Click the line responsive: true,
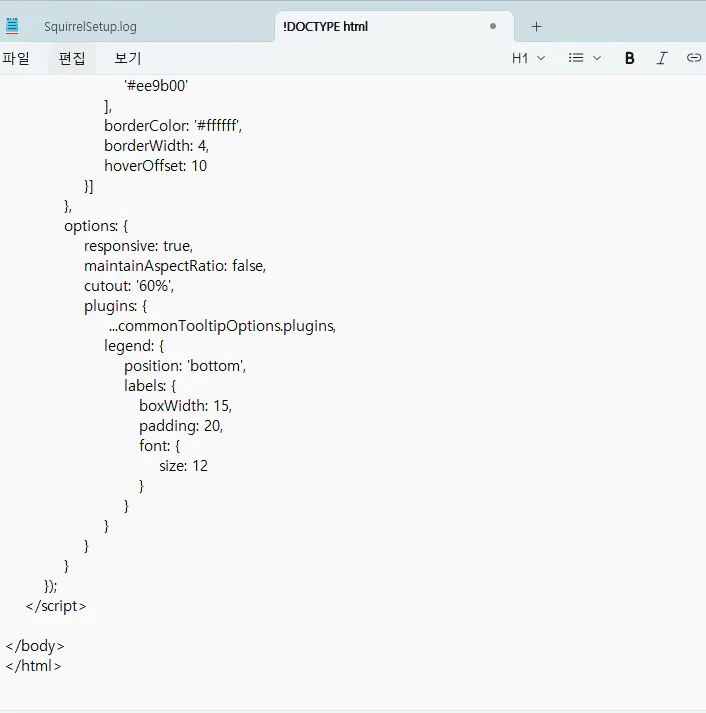The width and height of the screenshot is (706, 713). pyautogui.click(x=139, y=246)
